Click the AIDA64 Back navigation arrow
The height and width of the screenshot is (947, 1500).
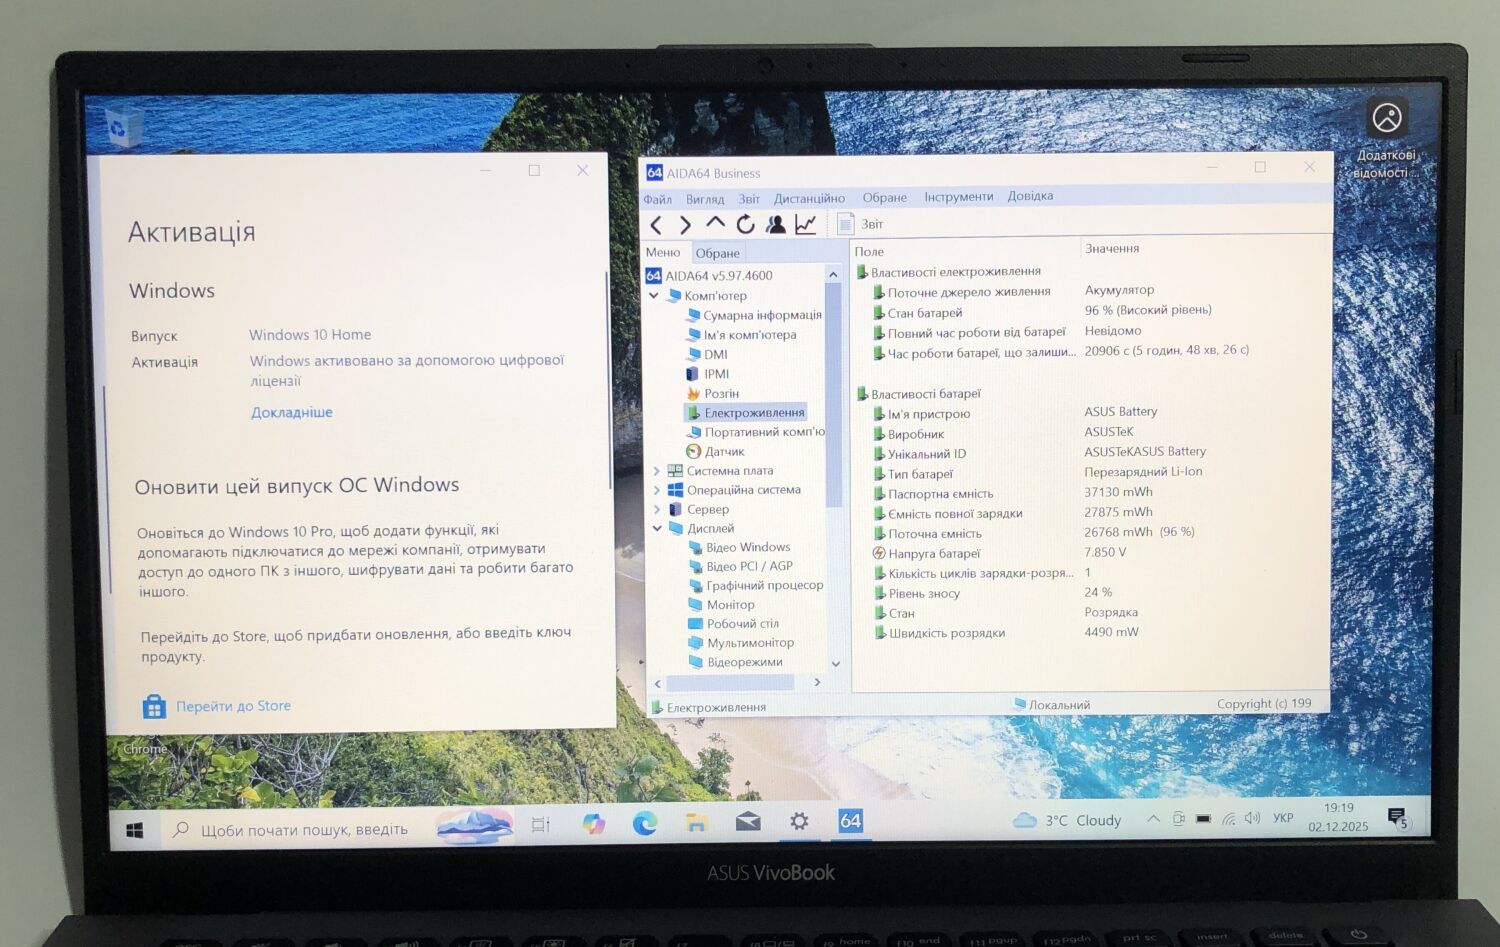coord(656,225)
